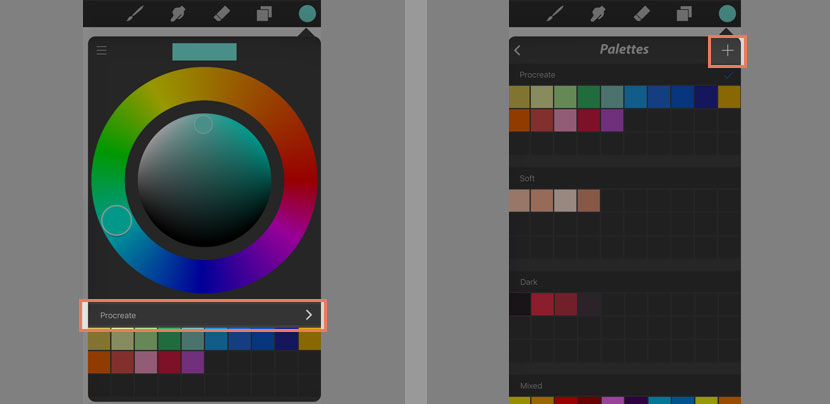Select the Eraser tool in left panel
This screenshot has width=830, height=404.
[x=221, y=14]
